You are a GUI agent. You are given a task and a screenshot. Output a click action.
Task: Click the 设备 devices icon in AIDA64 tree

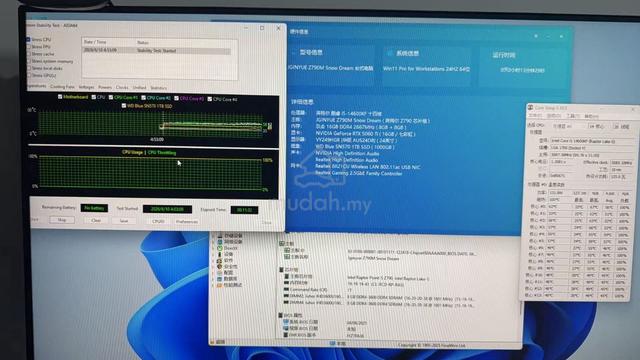click(x=220, y=254)
